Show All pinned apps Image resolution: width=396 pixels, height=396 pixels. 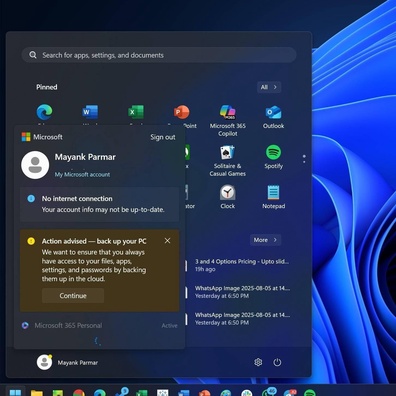[x=269, y=87]
